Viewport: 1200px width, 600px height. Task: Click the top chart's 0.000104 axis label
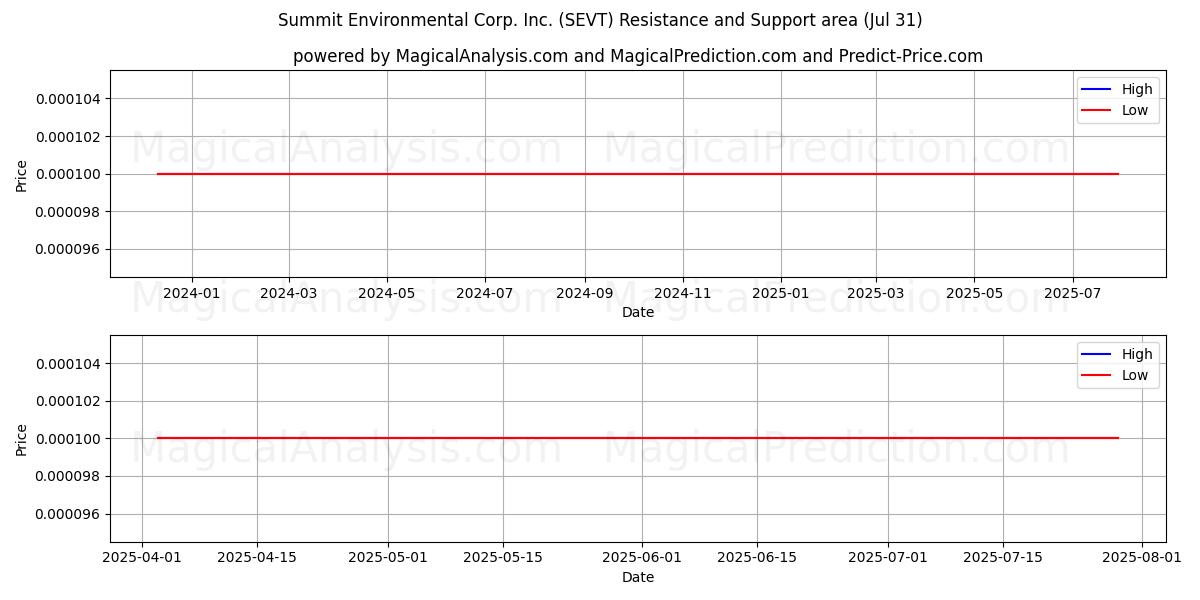click(69, 99)
